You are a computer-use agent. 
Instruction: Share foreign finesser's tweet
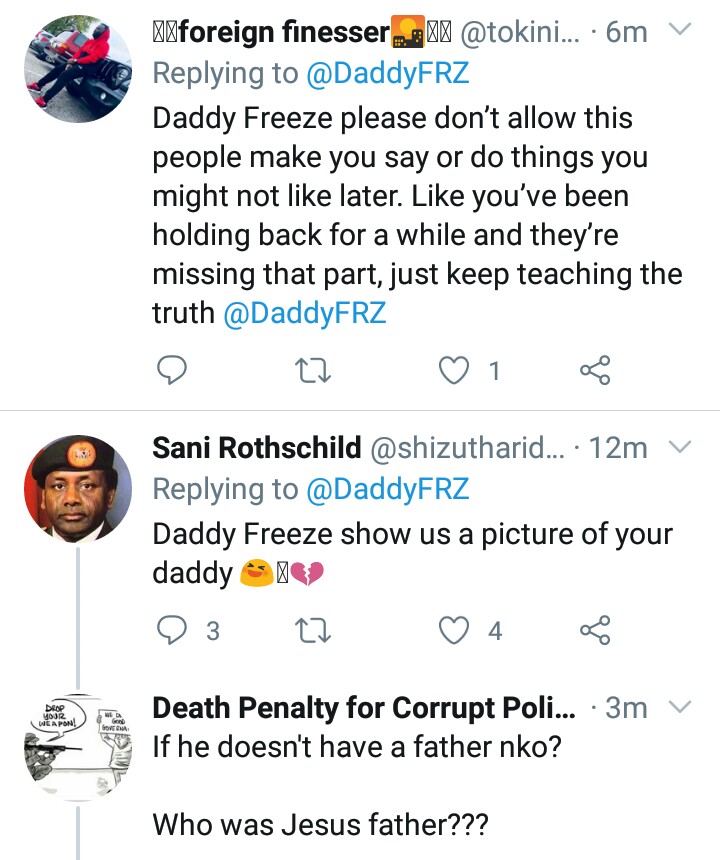pyautogui.click(x=594, y=371)
